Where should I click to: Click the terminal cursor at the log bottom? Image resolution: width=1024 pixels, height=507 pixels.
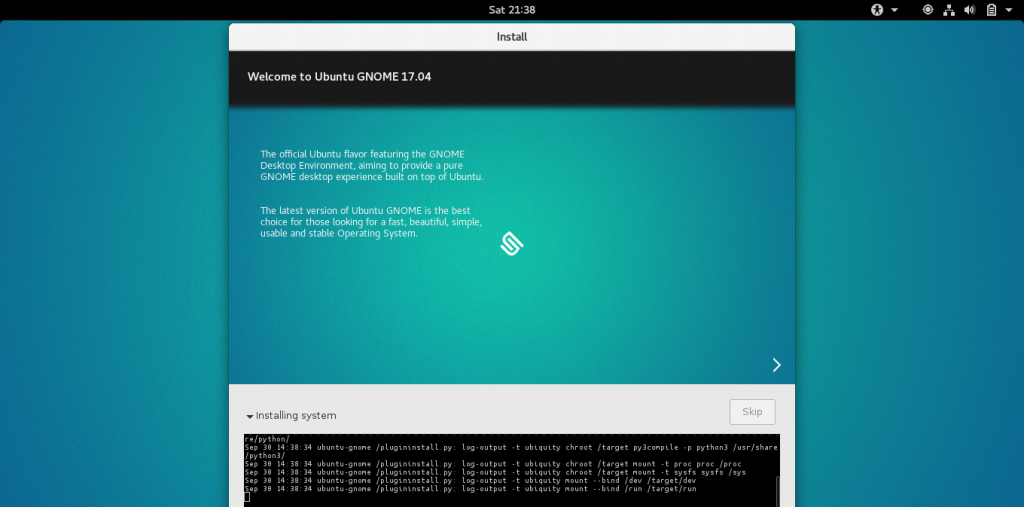coord(247,497)
